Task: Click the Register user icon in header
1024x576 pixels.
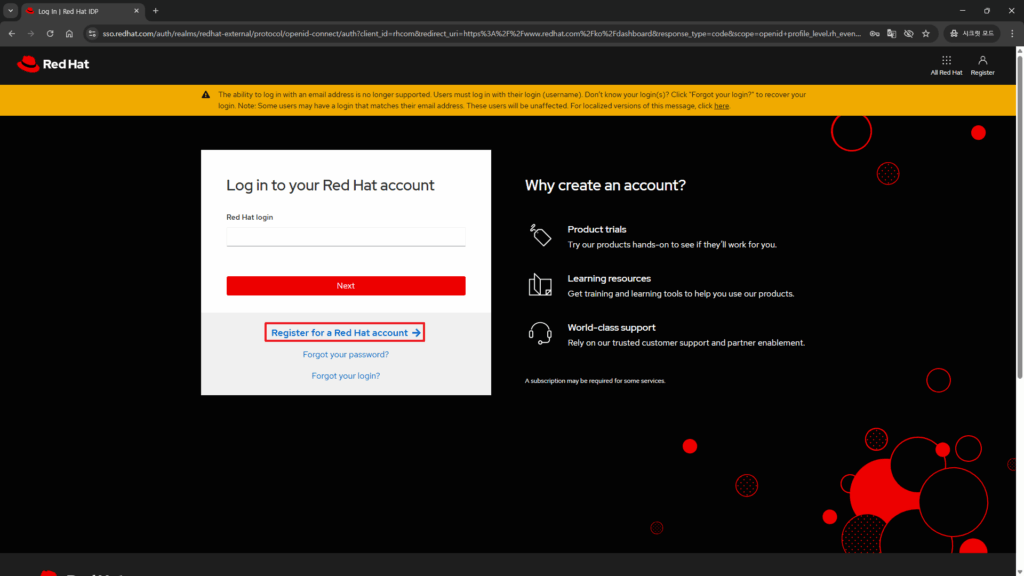Action: pos(982,61)
